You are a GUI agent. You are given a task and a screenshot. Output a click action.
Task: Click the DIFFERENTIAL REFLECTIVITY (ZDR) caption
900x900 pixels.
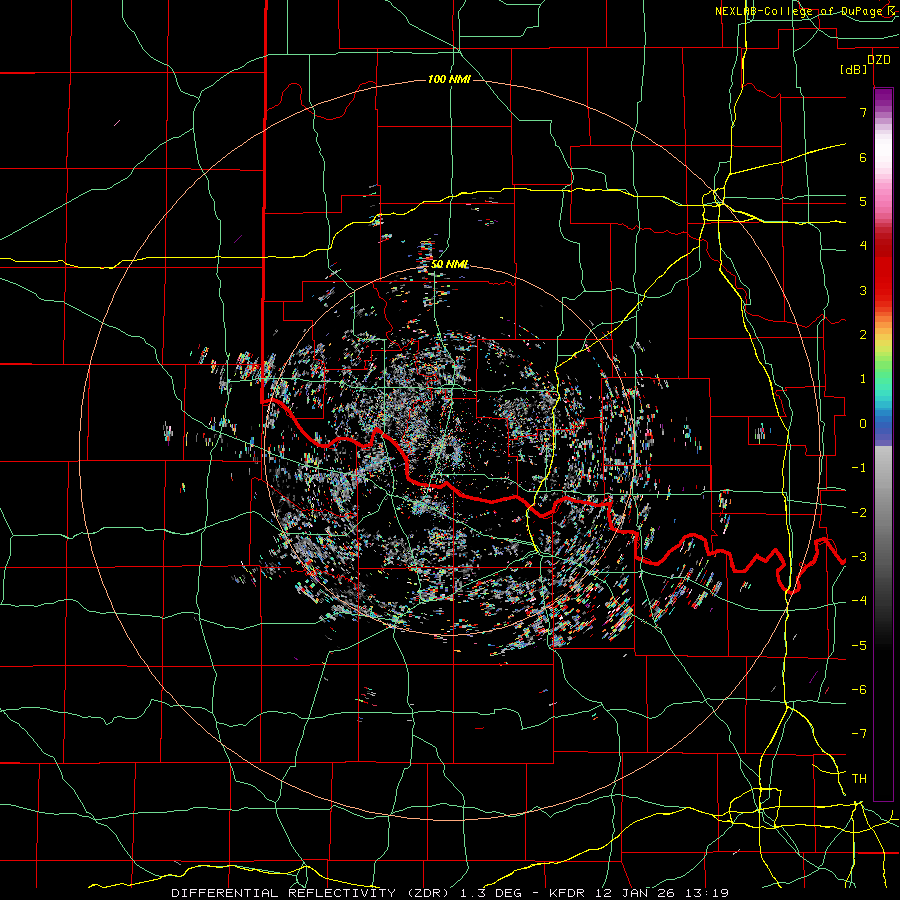click(309, 893)
